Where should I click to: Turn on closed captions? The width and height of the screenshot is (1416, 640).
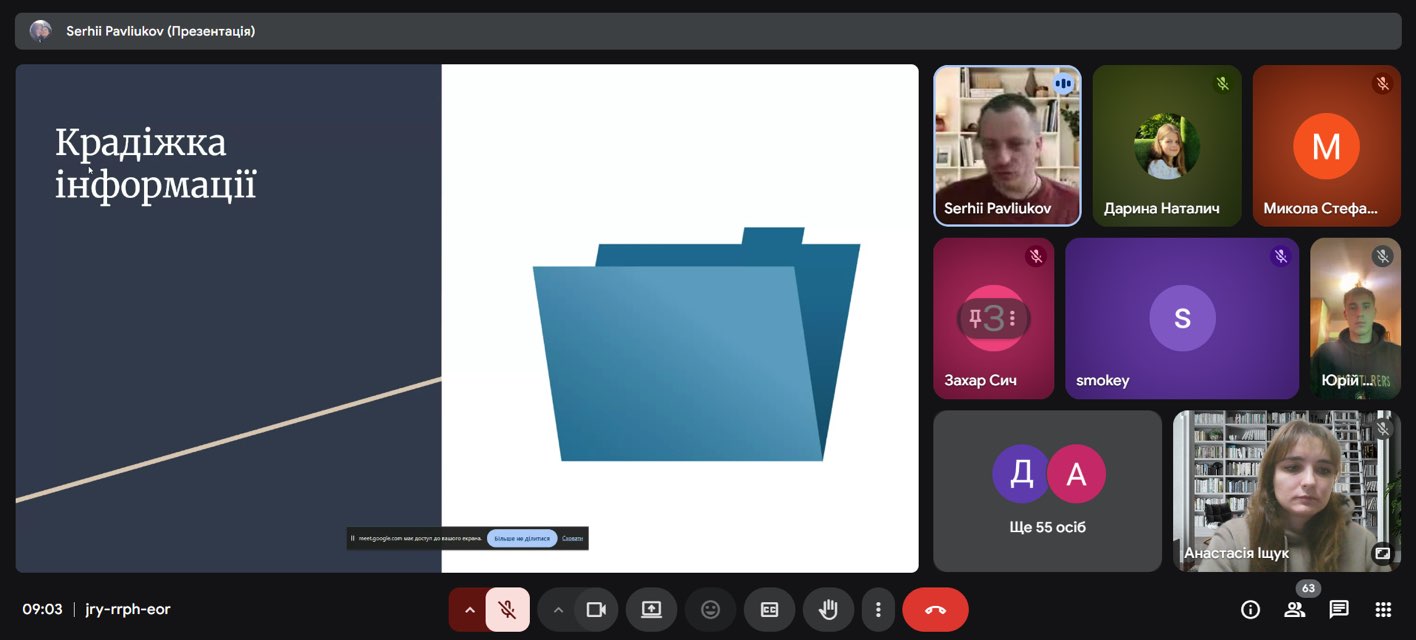click(x=769, y=609)
